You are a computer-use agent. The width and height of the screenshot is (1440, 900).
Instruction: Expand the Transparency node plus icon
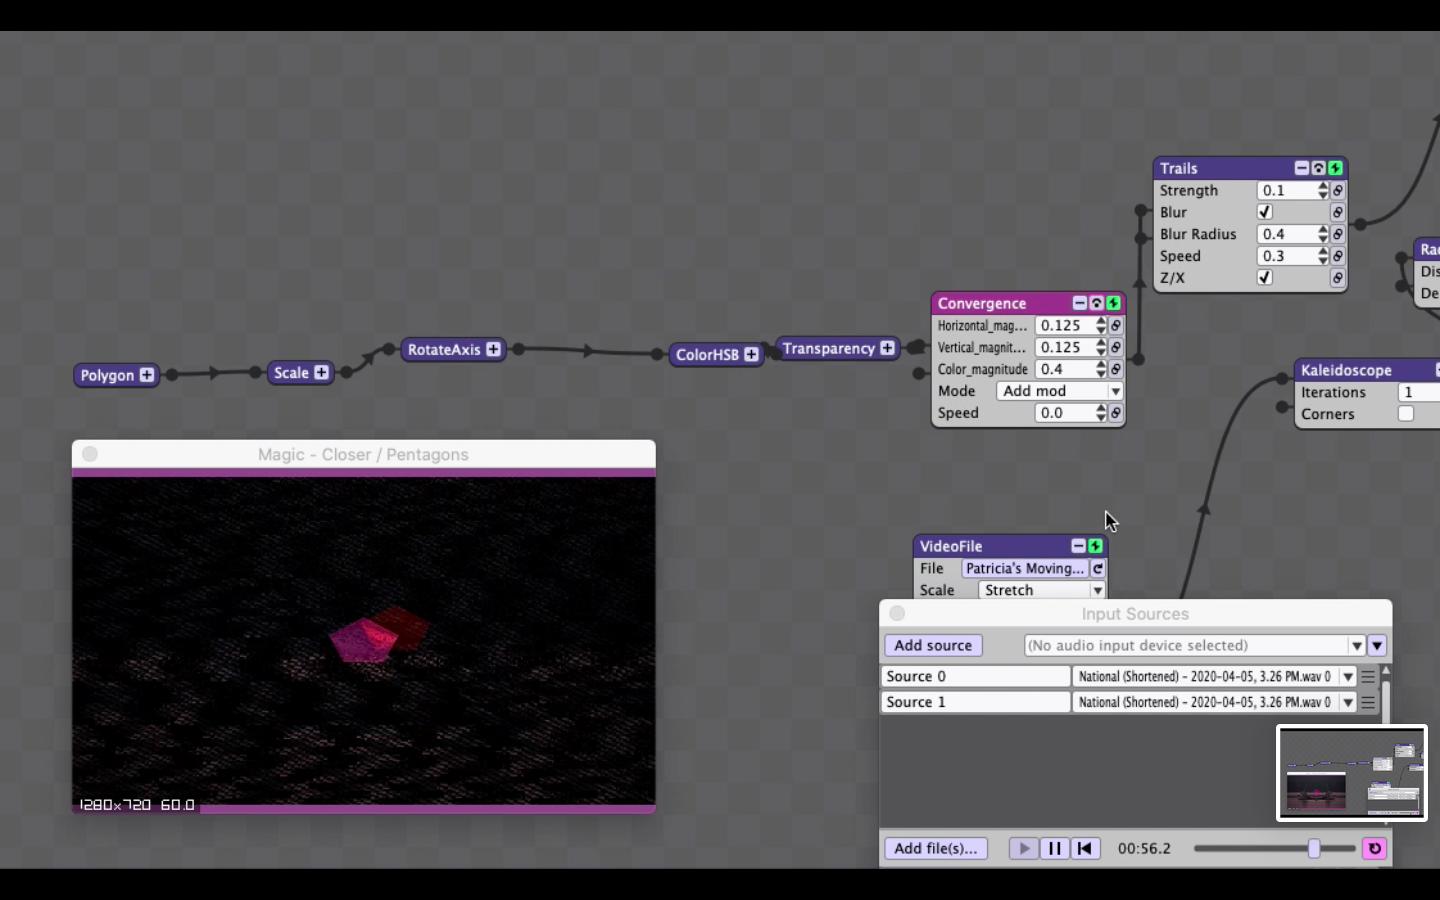(x=887, y=348)
